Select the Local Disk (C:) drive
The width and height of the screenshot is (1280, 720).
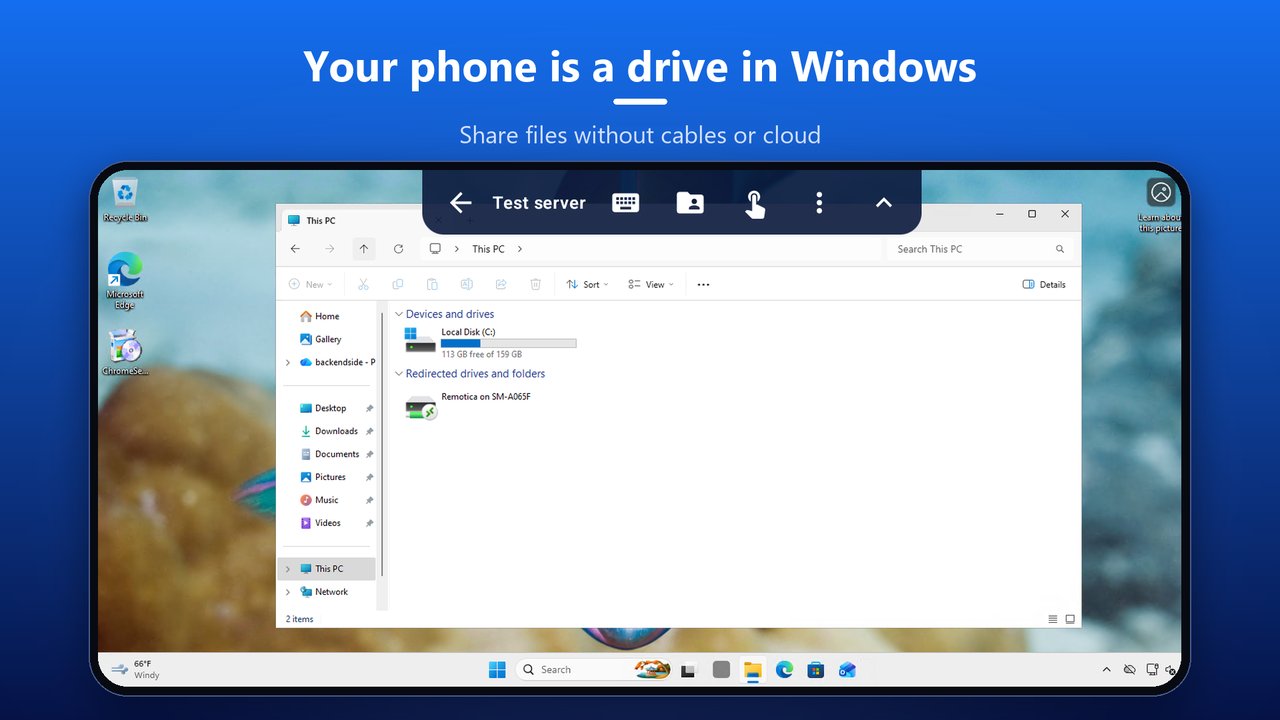[x=490, y=342]
